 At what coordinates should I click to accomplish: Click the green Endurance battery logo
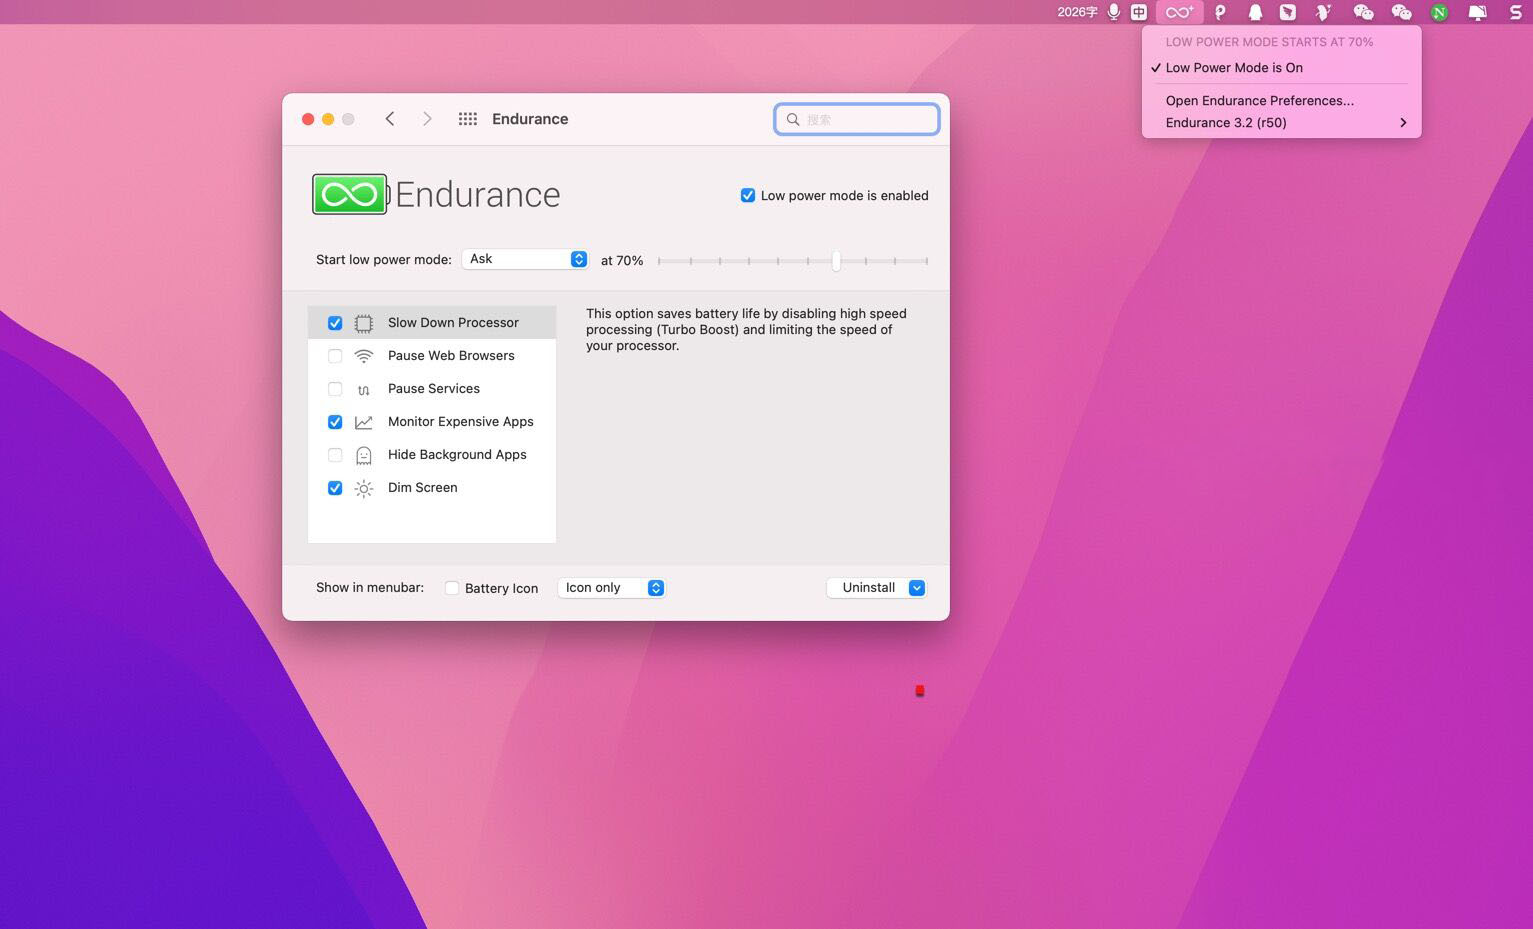pyautogui.click(x=350, y=194)
